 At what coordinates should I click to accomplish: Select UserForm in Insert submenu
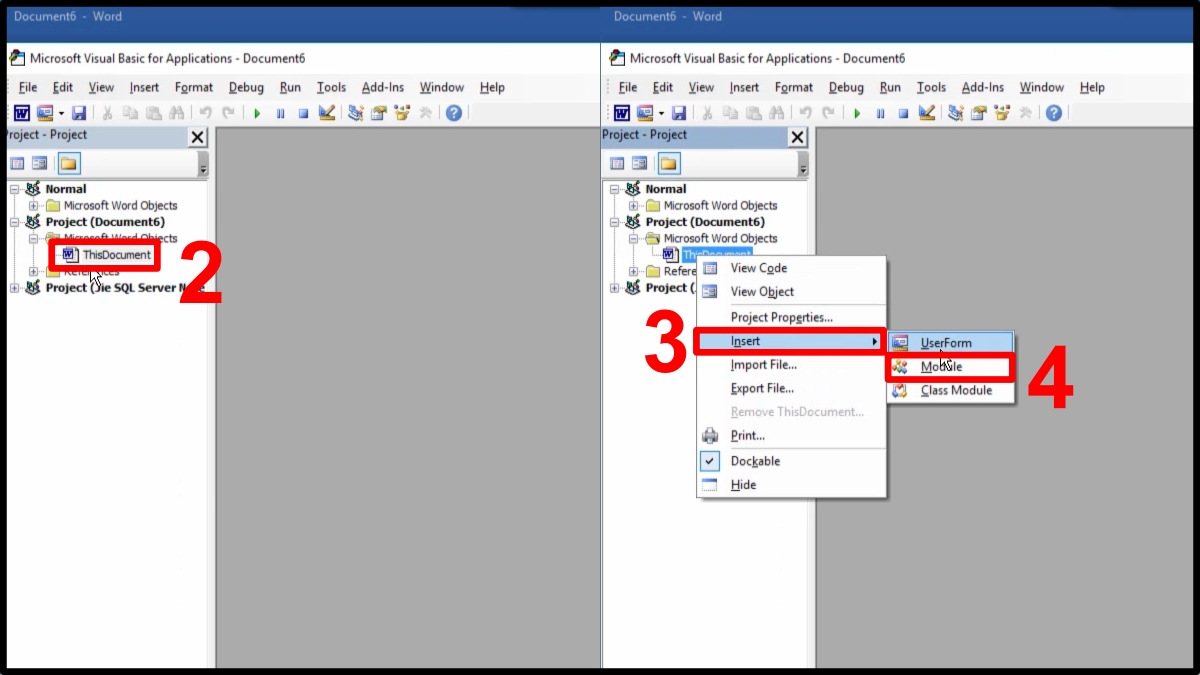951,343
